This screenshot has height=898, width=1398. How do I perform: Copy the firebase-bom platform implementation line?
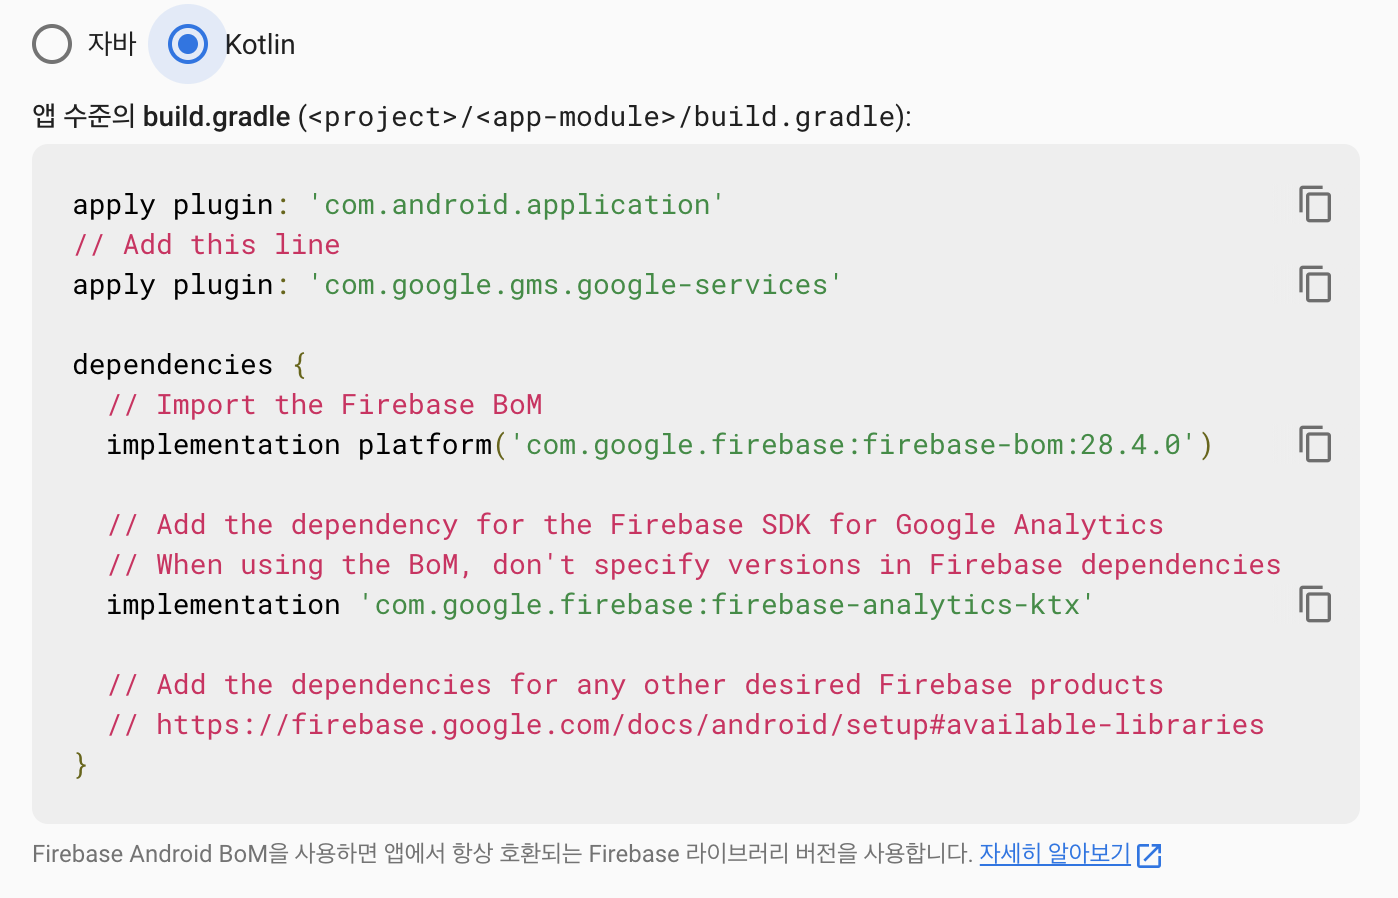tap(1315, 444)
